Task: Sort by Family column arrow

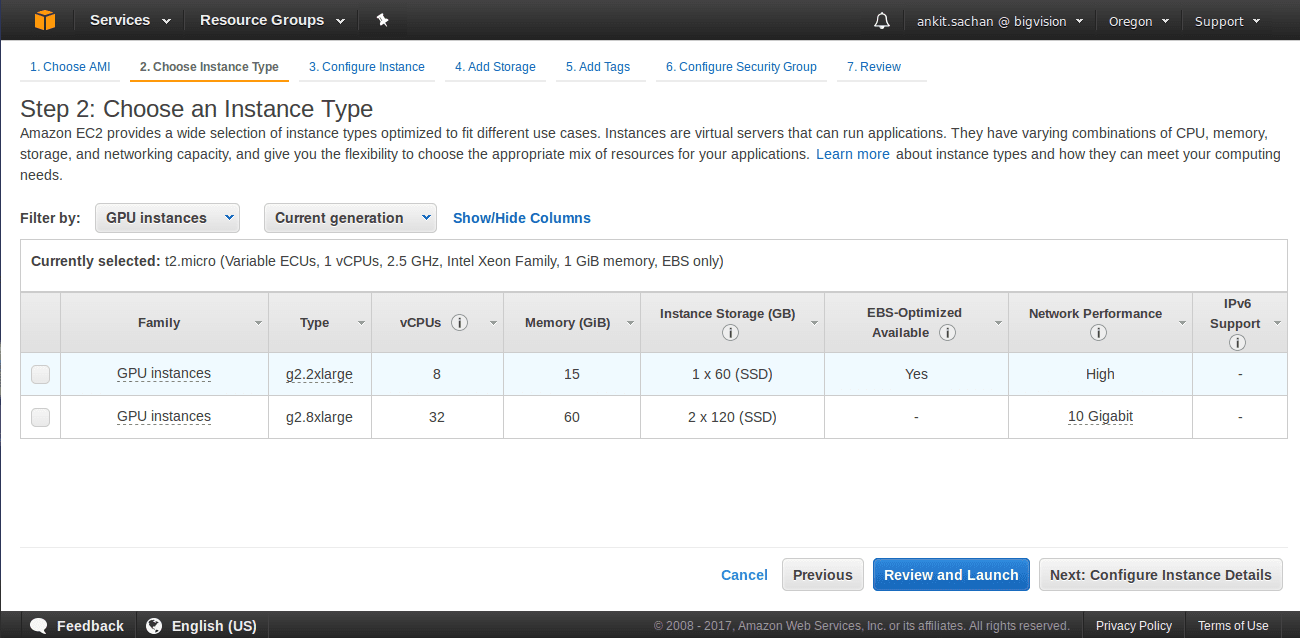Action: click(258, 323)
